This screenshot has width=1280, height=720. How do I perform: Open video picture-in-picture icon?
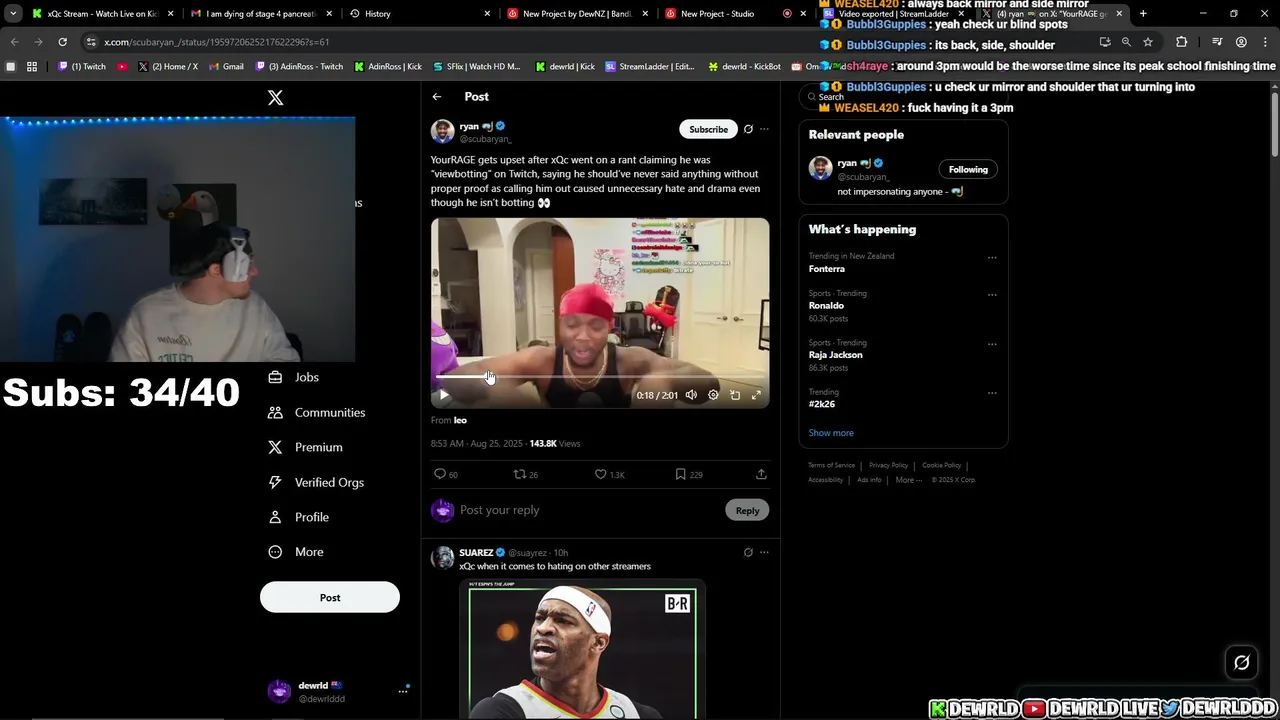(x=735, y=395)
